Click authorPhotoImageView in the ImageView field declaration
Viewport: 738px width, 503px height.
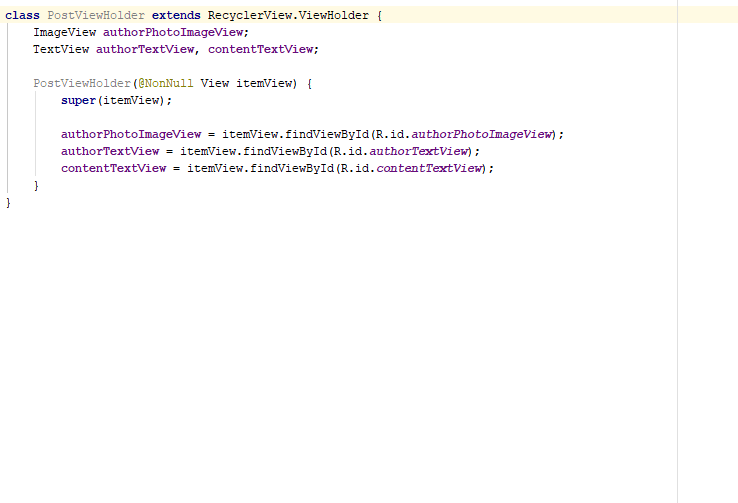(x=173, y=32)
